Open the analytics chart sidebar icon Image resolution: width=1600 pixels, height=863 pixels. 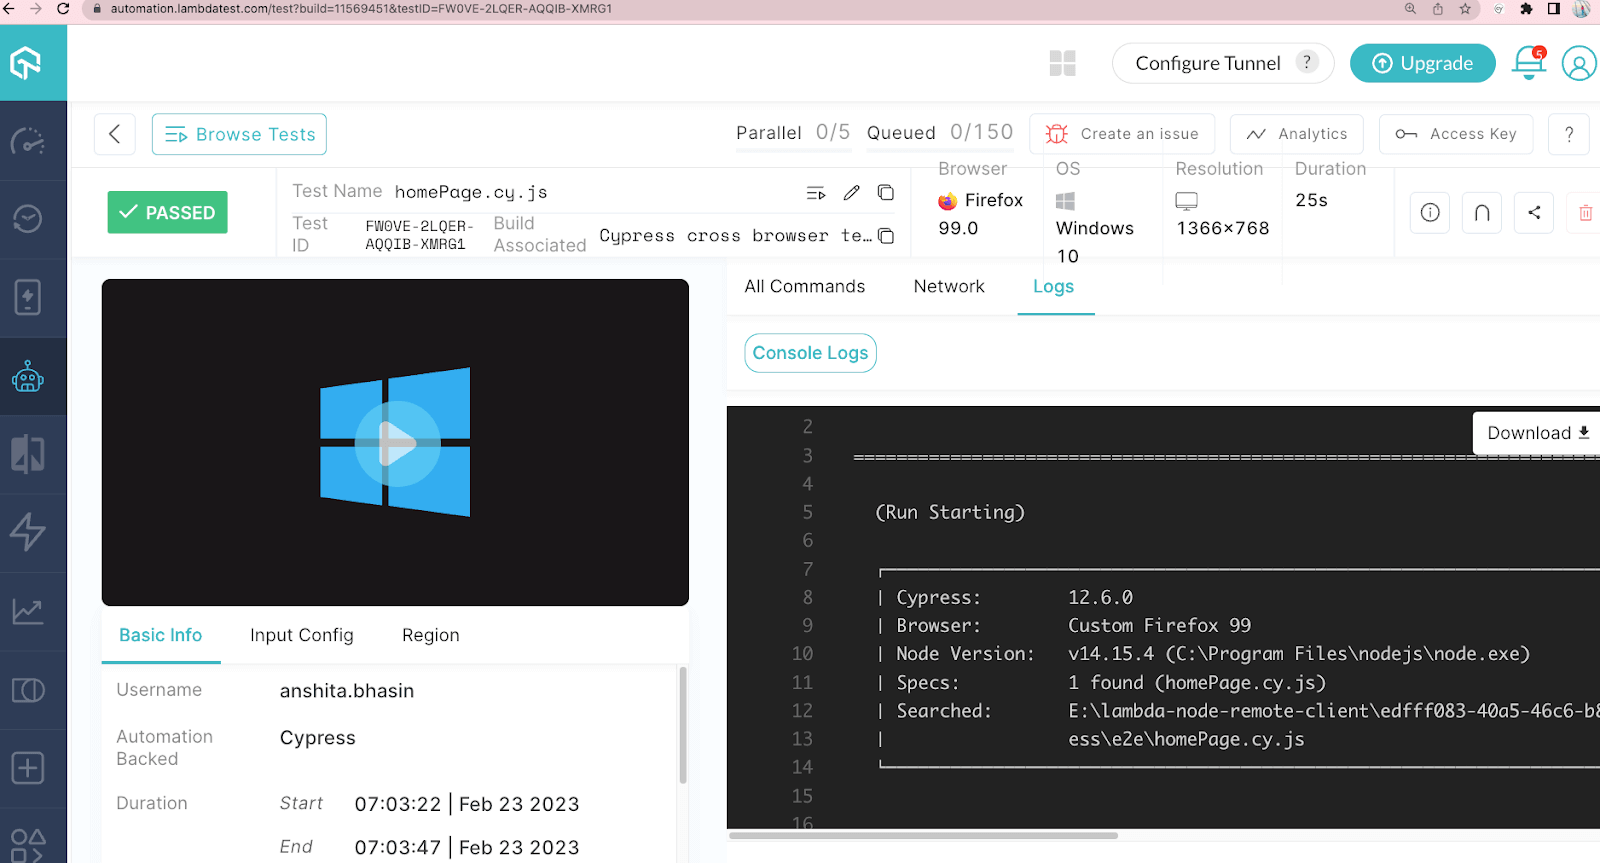[28, 611]
